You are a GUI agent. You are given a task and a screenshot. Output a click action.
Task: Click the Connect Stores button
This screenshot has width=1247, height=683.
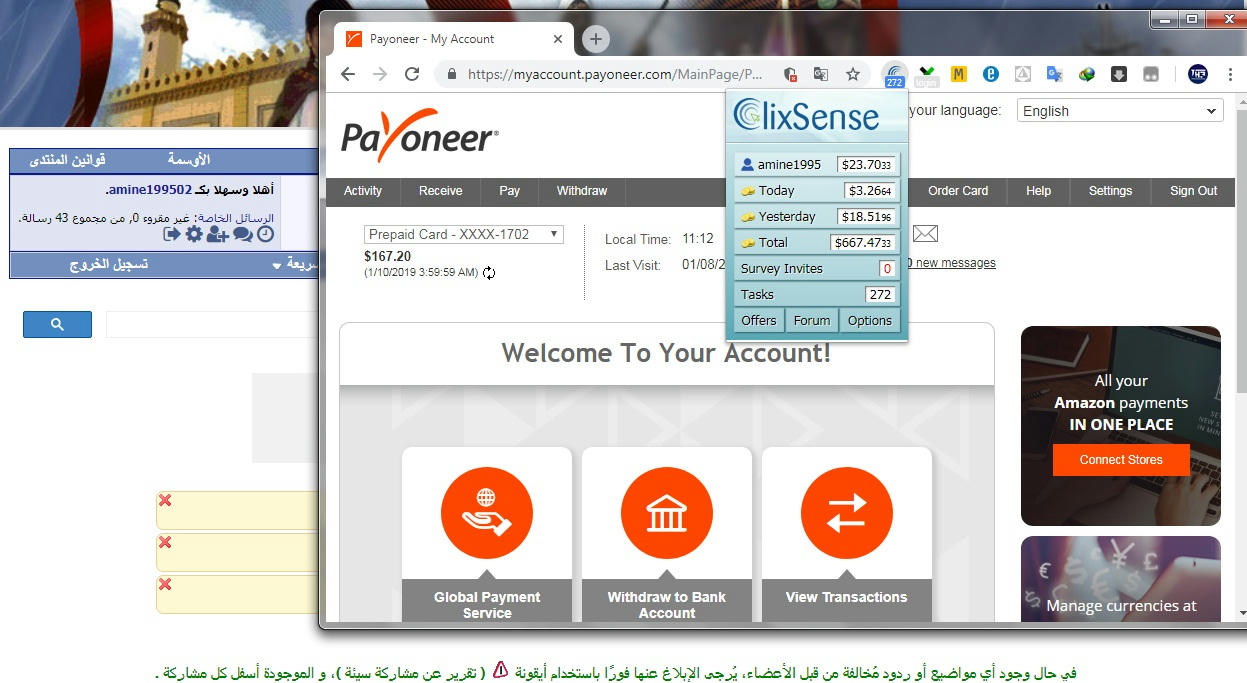pos(1121,460)
